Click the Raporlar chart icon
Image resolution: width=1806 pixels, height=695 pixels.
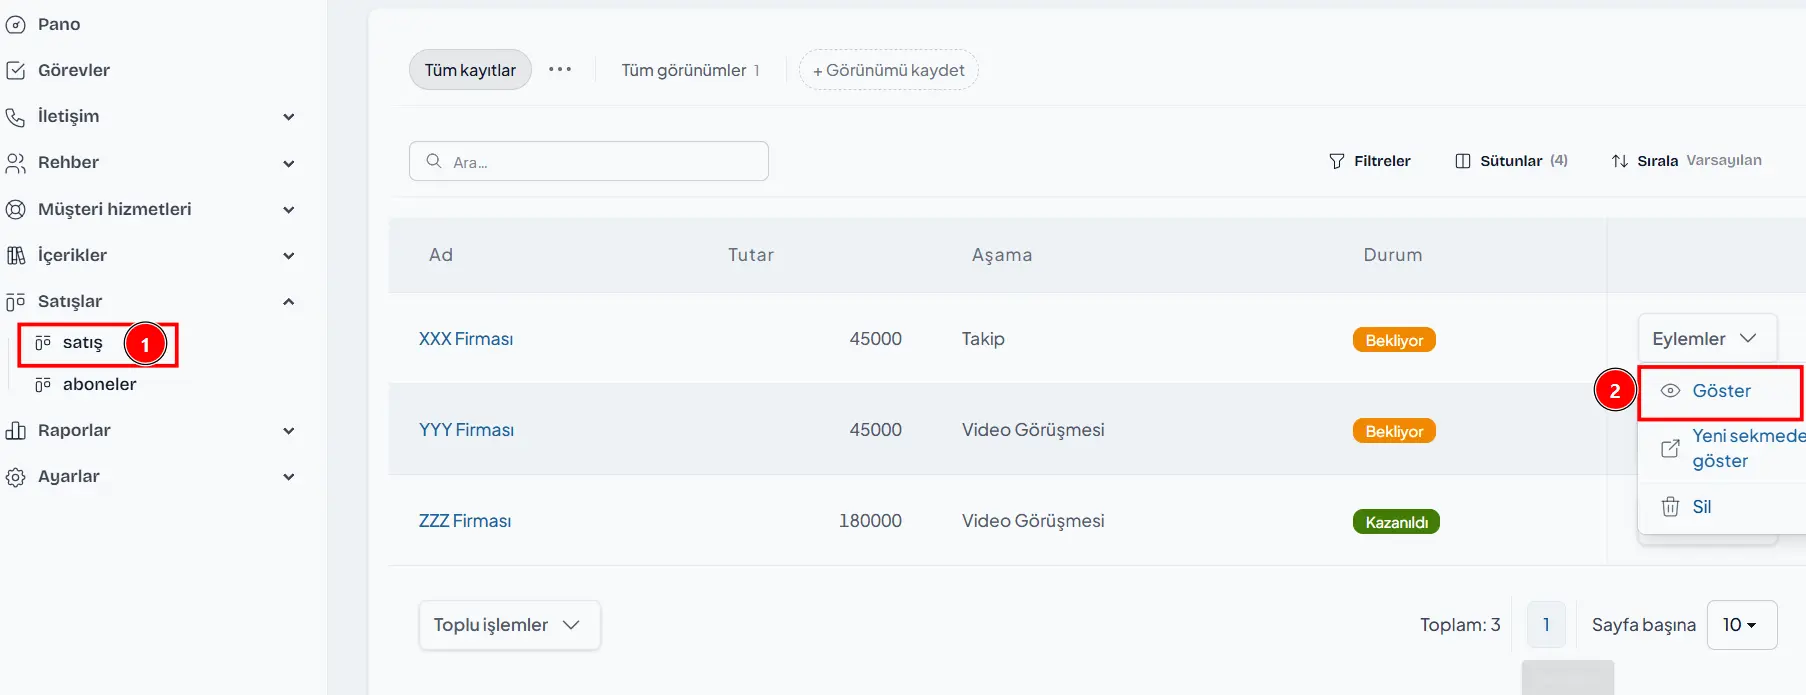pyautogui.click(x=16, y=430)
